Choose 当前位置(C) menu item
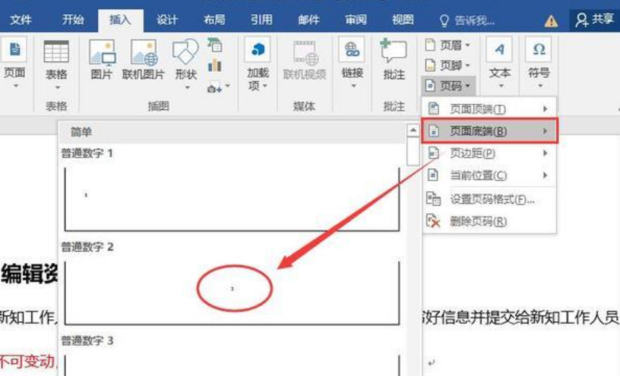620x376 pixels. (489, 175)
